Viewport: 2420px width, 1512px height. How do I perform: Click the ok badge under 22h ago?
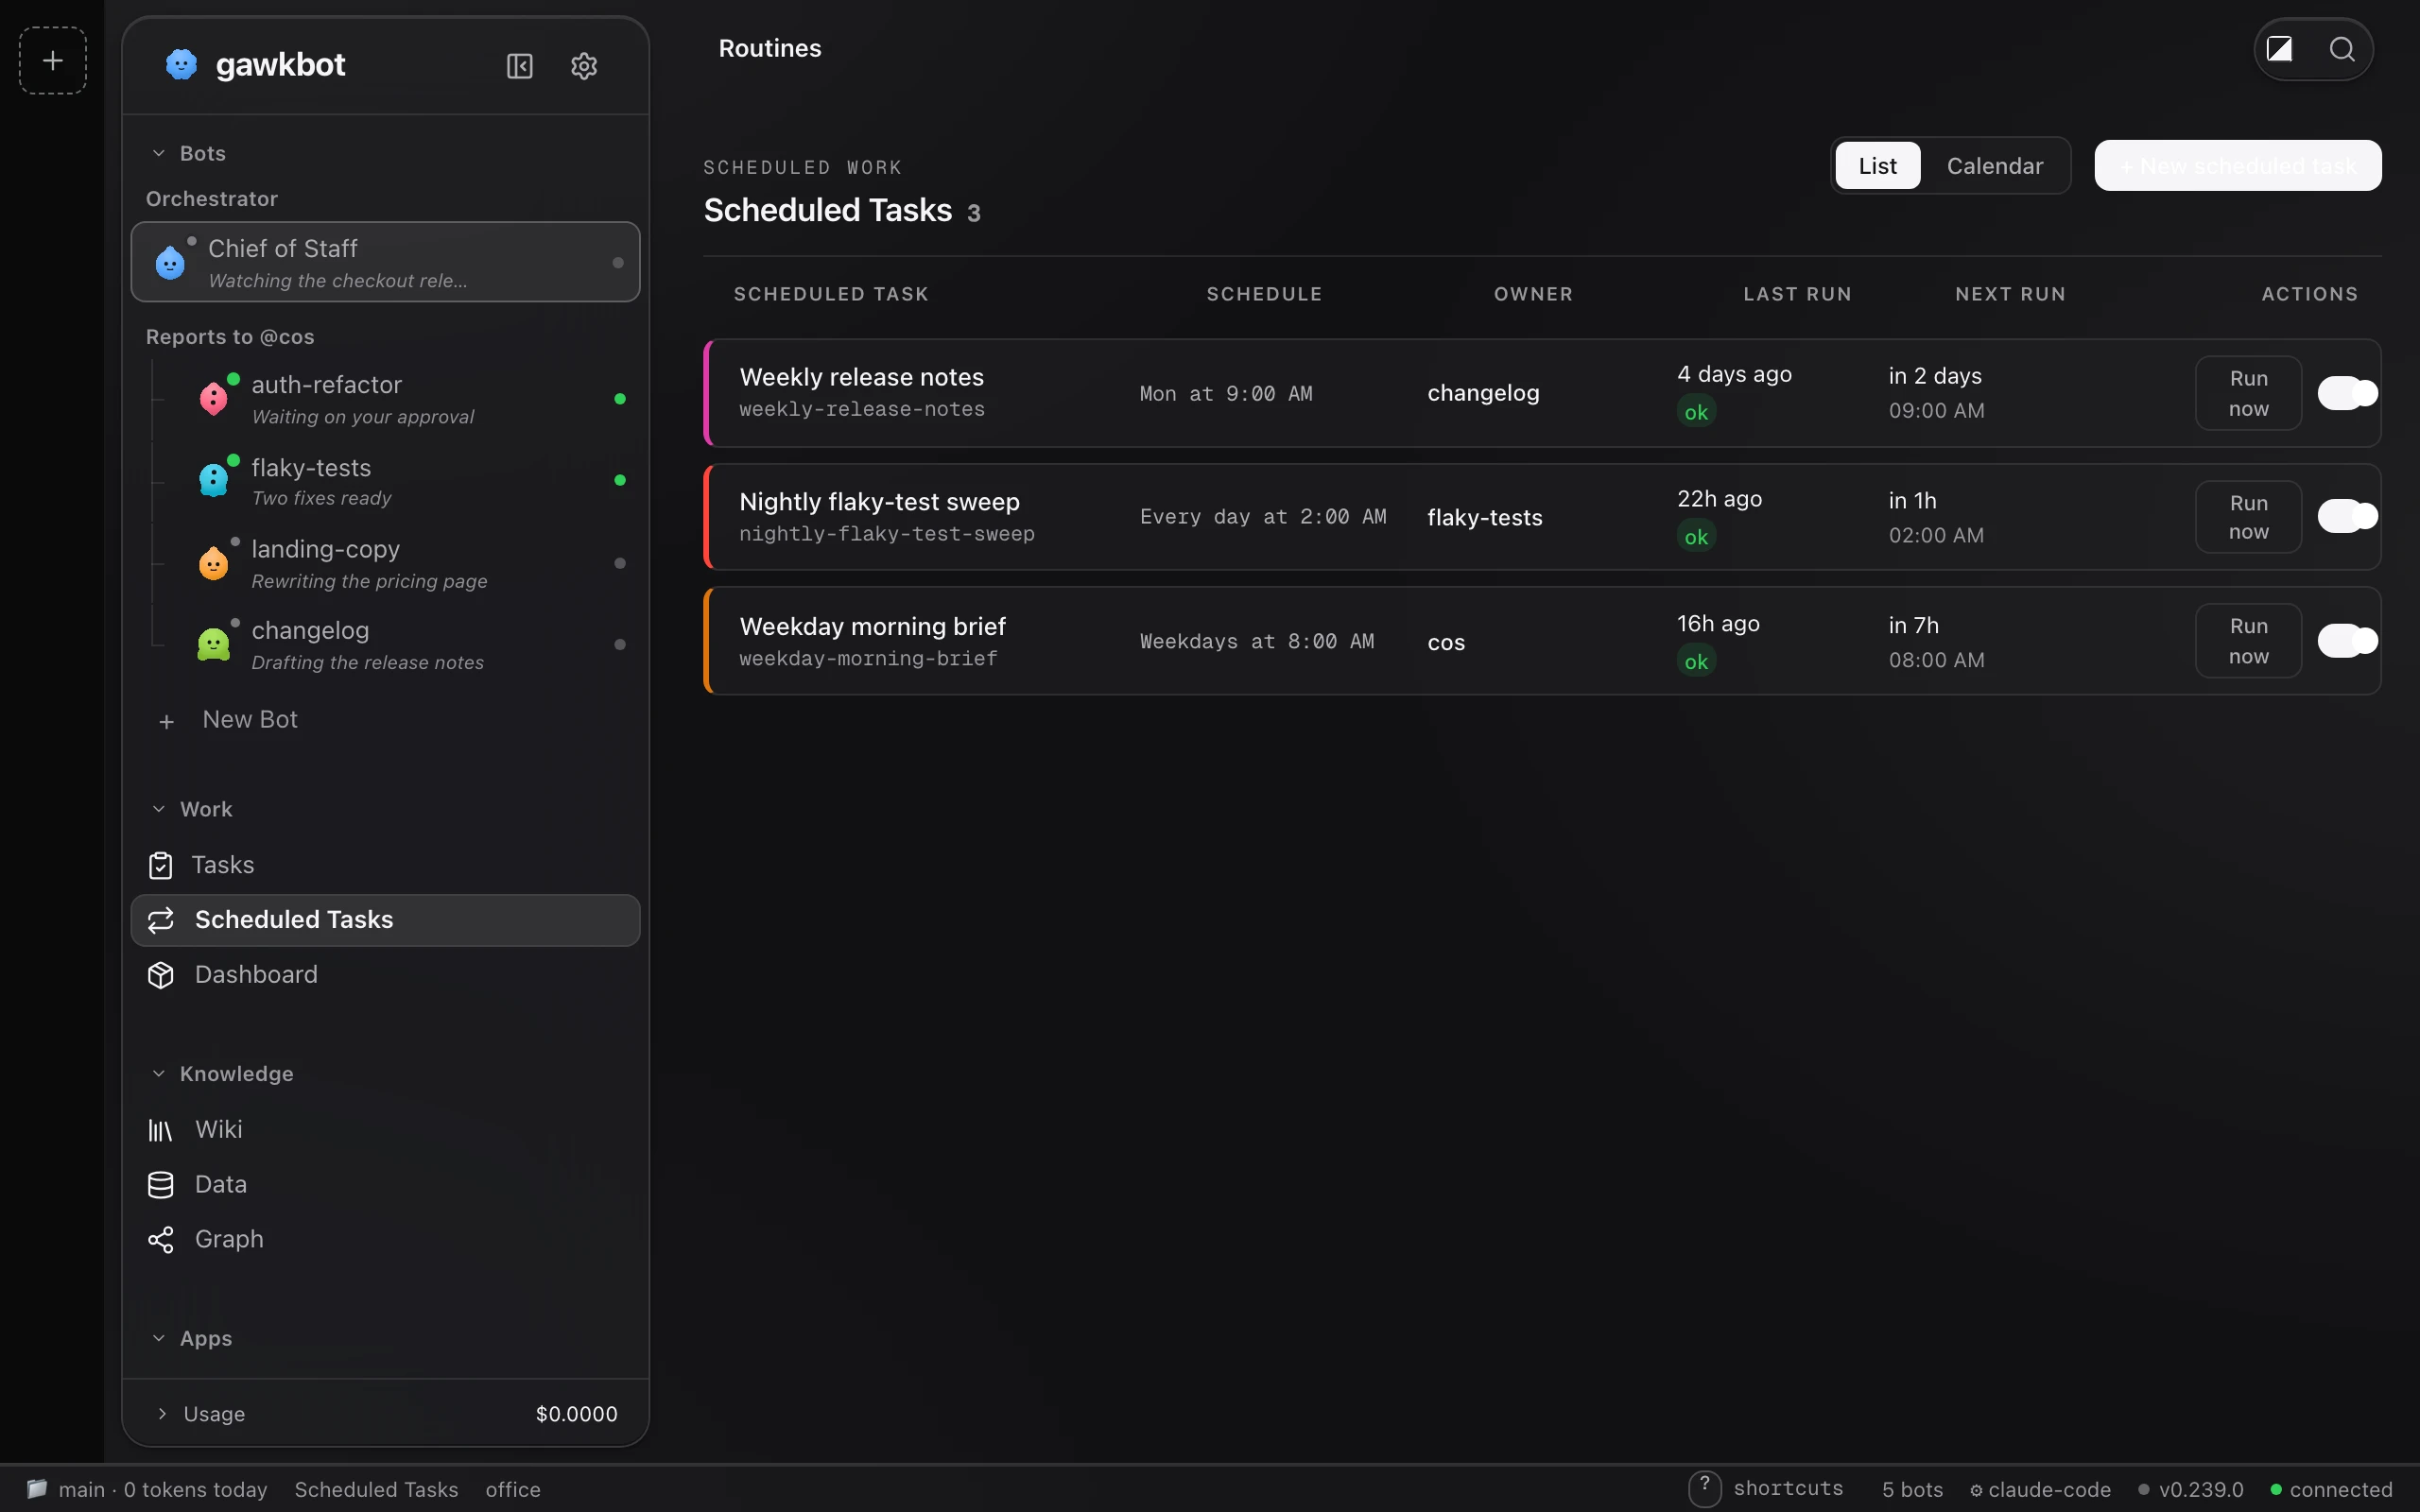pos(1696,537)
